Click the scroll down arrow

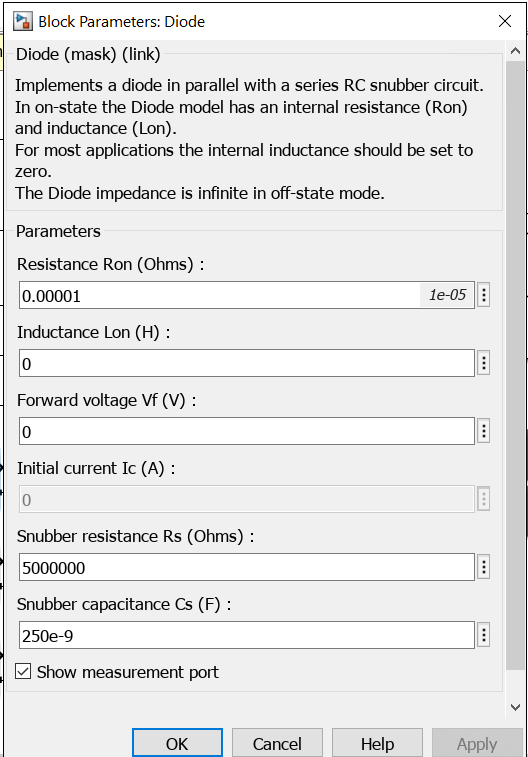pyautogui.click(x=515, y=707)
